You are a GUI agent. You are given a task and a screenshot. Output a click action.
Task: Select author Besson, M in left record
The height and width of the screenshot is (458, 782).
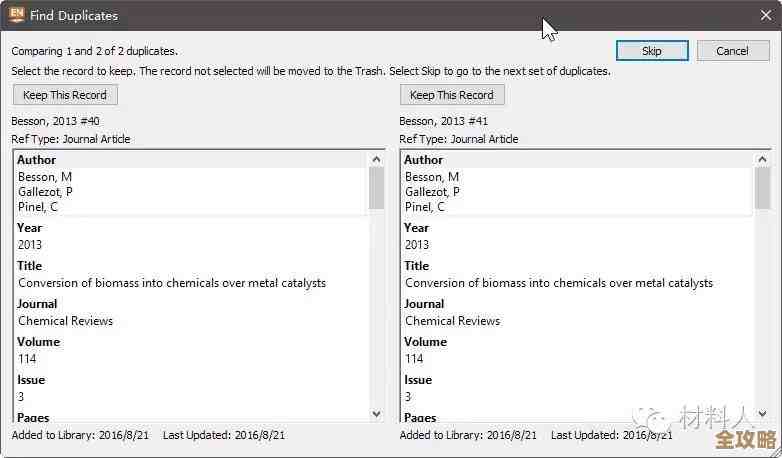44,177
